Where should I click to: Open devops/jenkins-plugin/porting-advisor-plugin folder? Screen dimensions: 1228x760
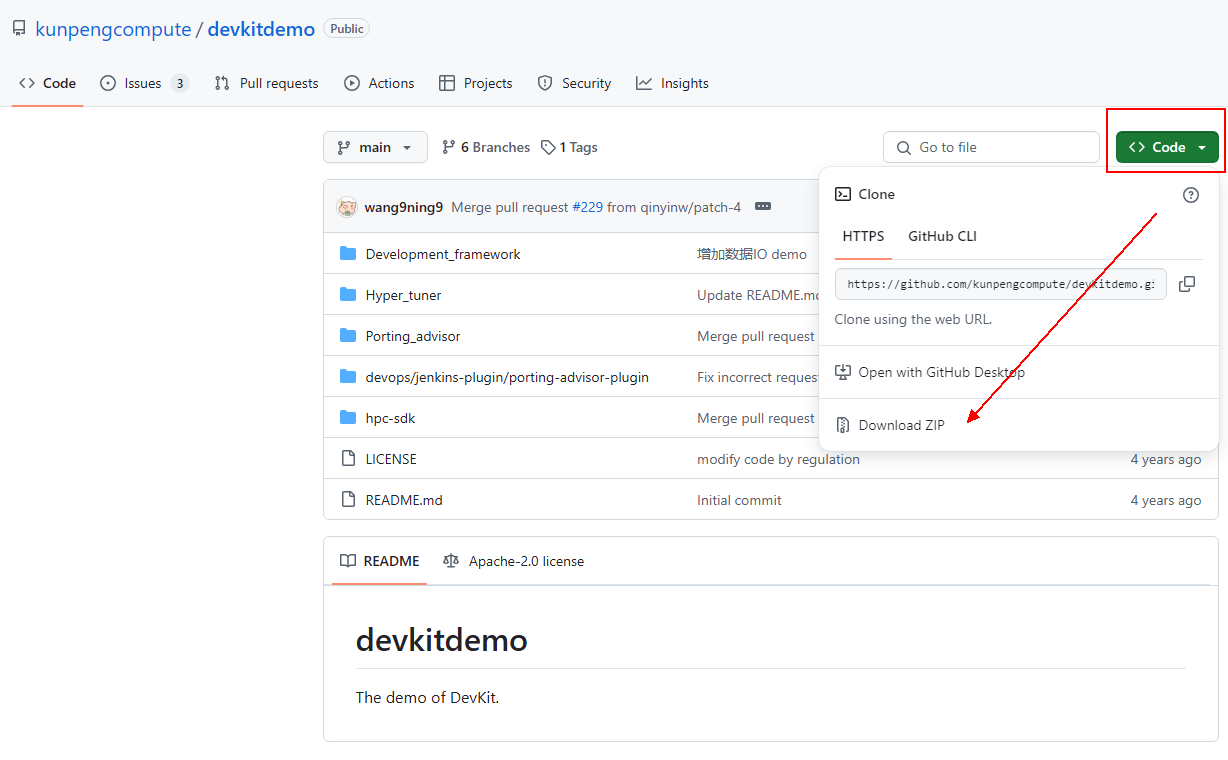tap(507, 377)
